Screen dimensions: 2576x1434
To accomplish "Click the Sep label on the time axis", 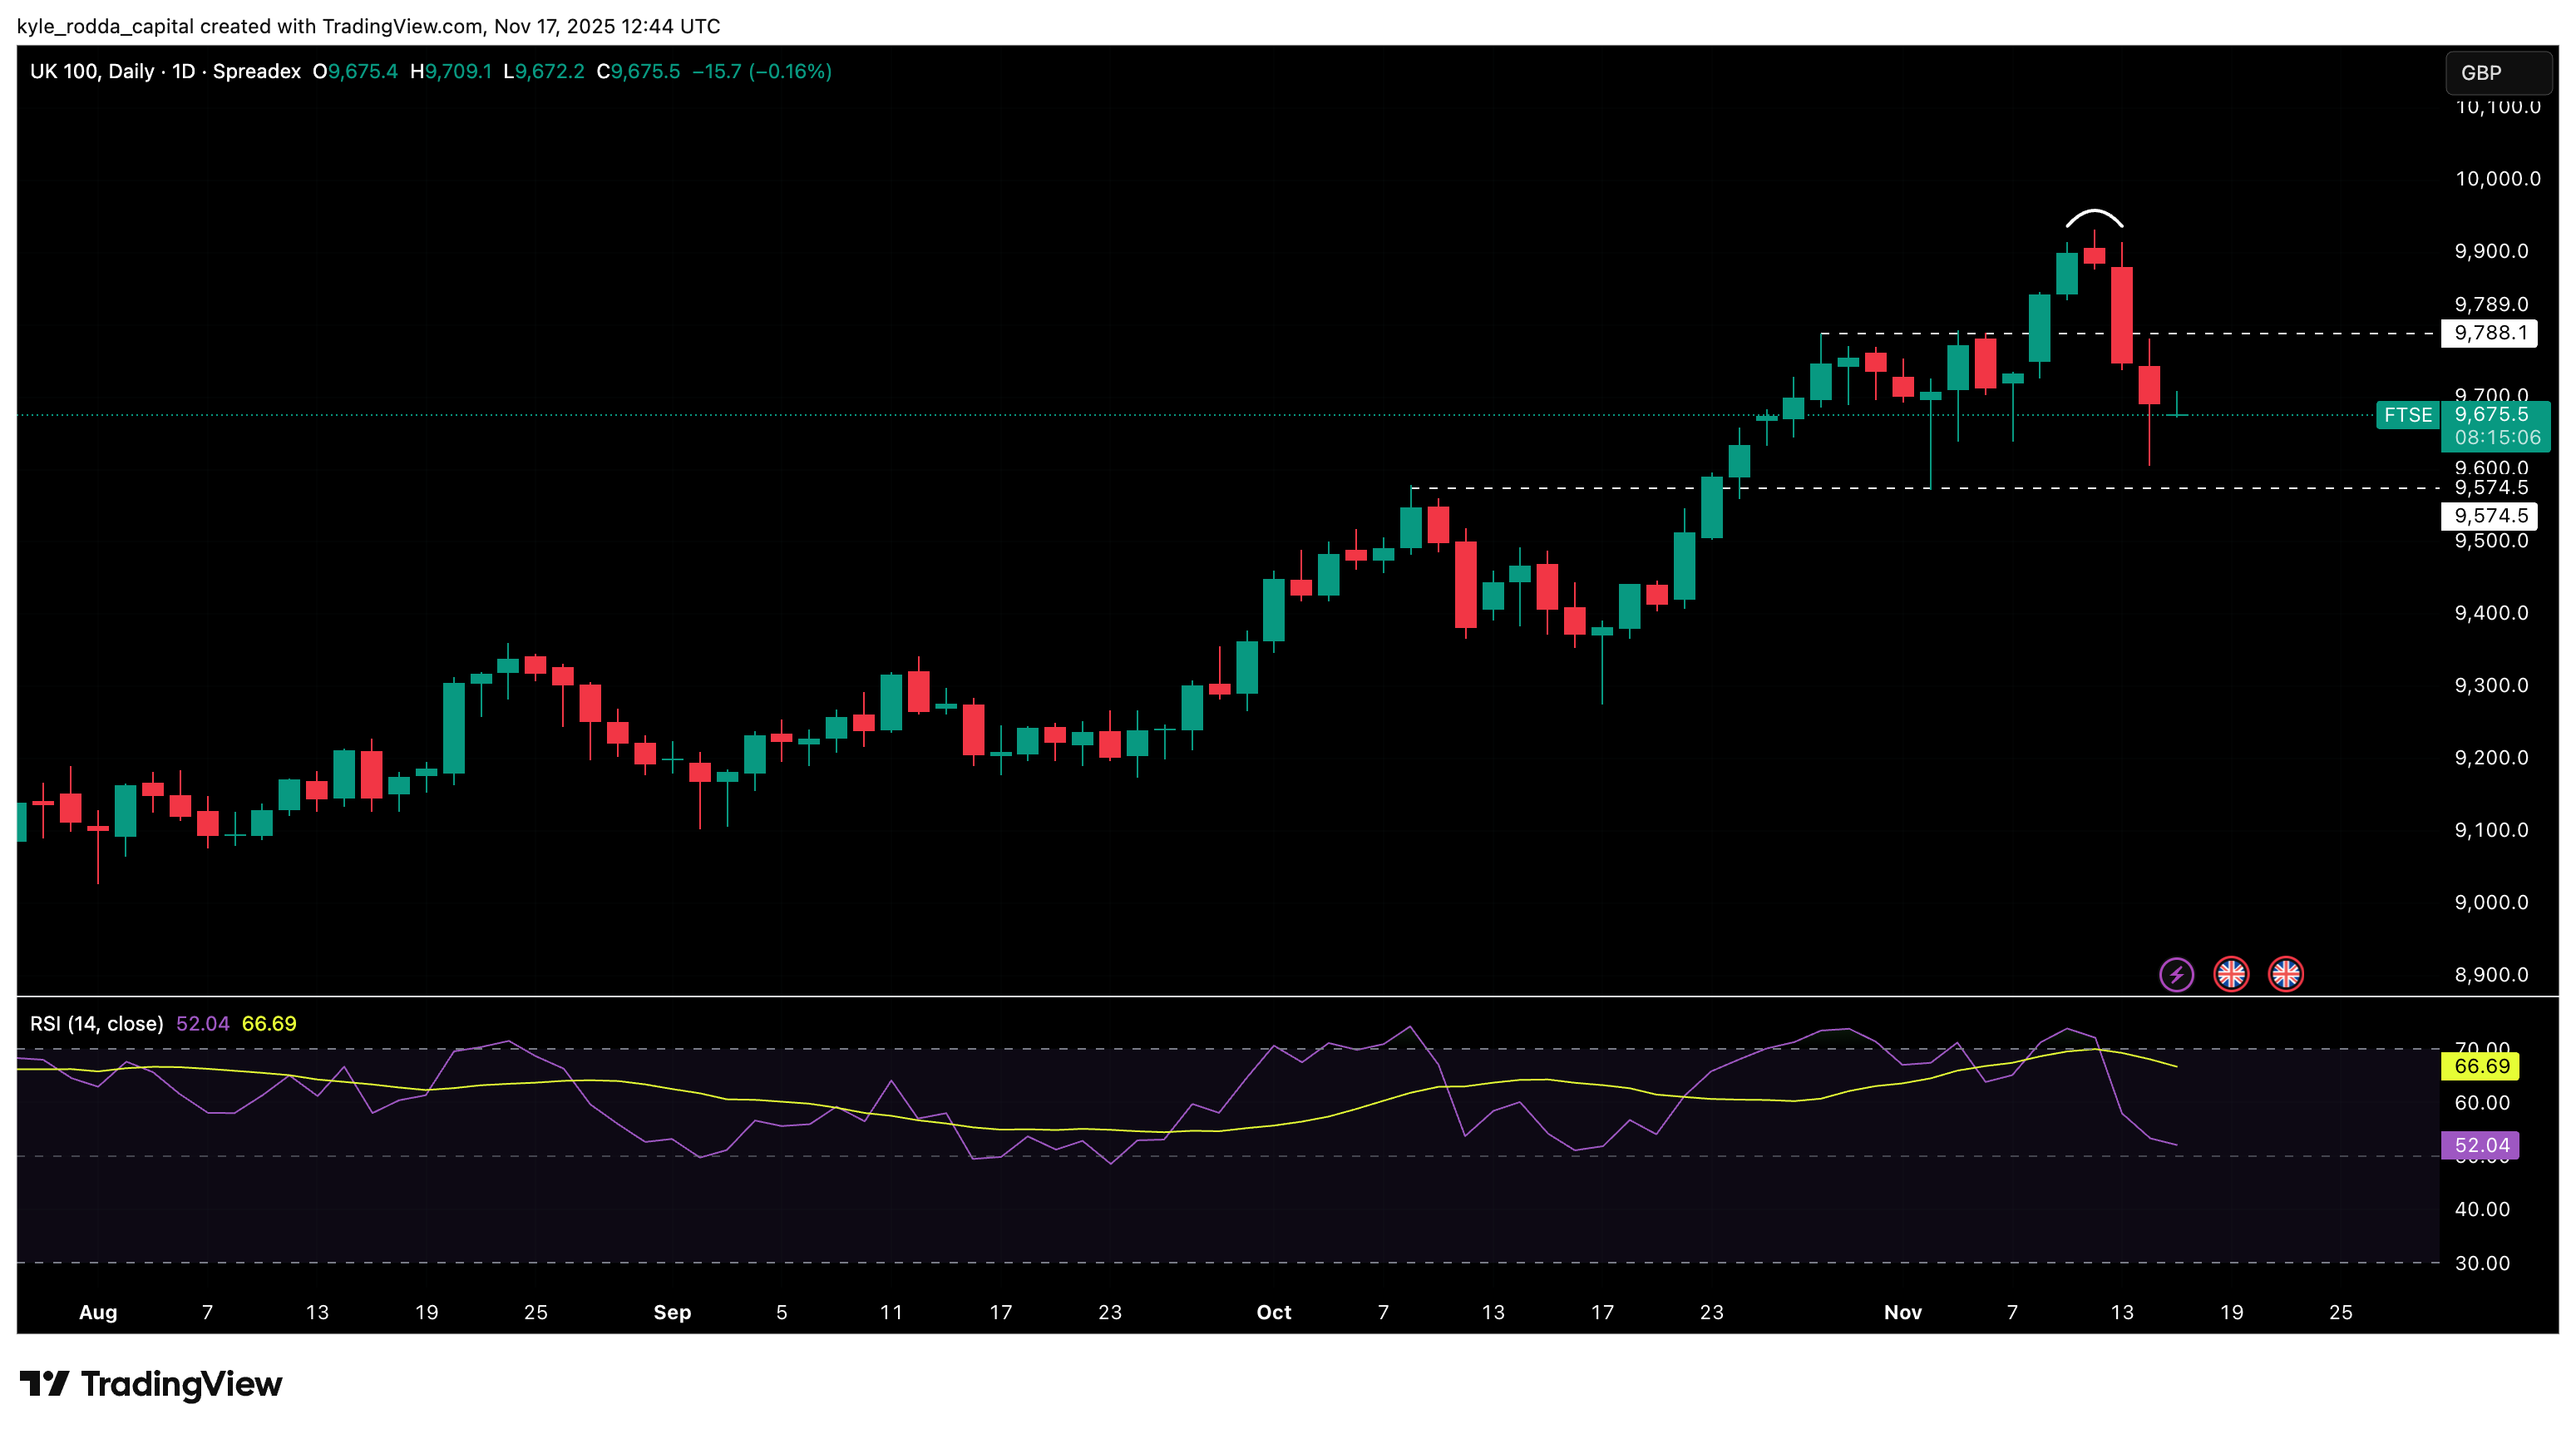I will [x=672, y=1312].
